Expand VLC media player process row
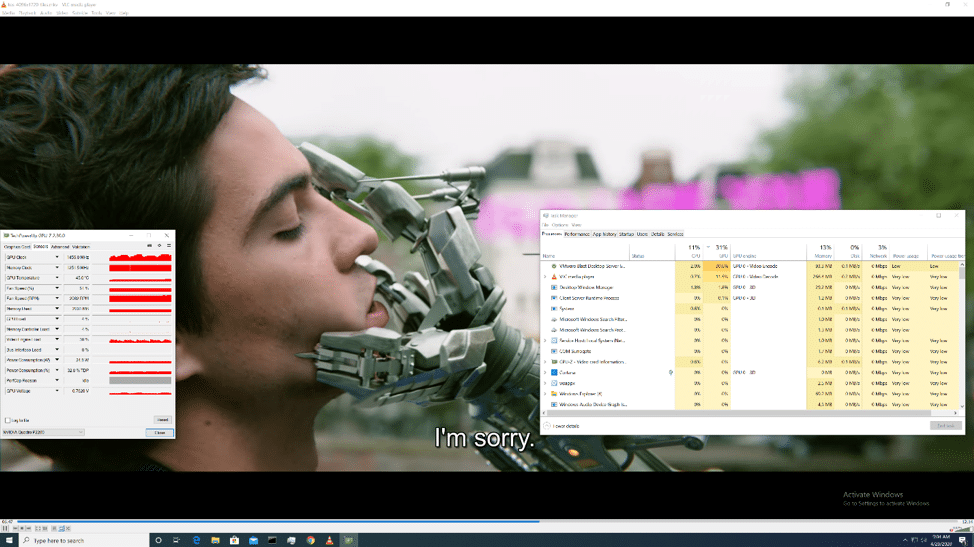974x547 pixels. pos(545,277)
